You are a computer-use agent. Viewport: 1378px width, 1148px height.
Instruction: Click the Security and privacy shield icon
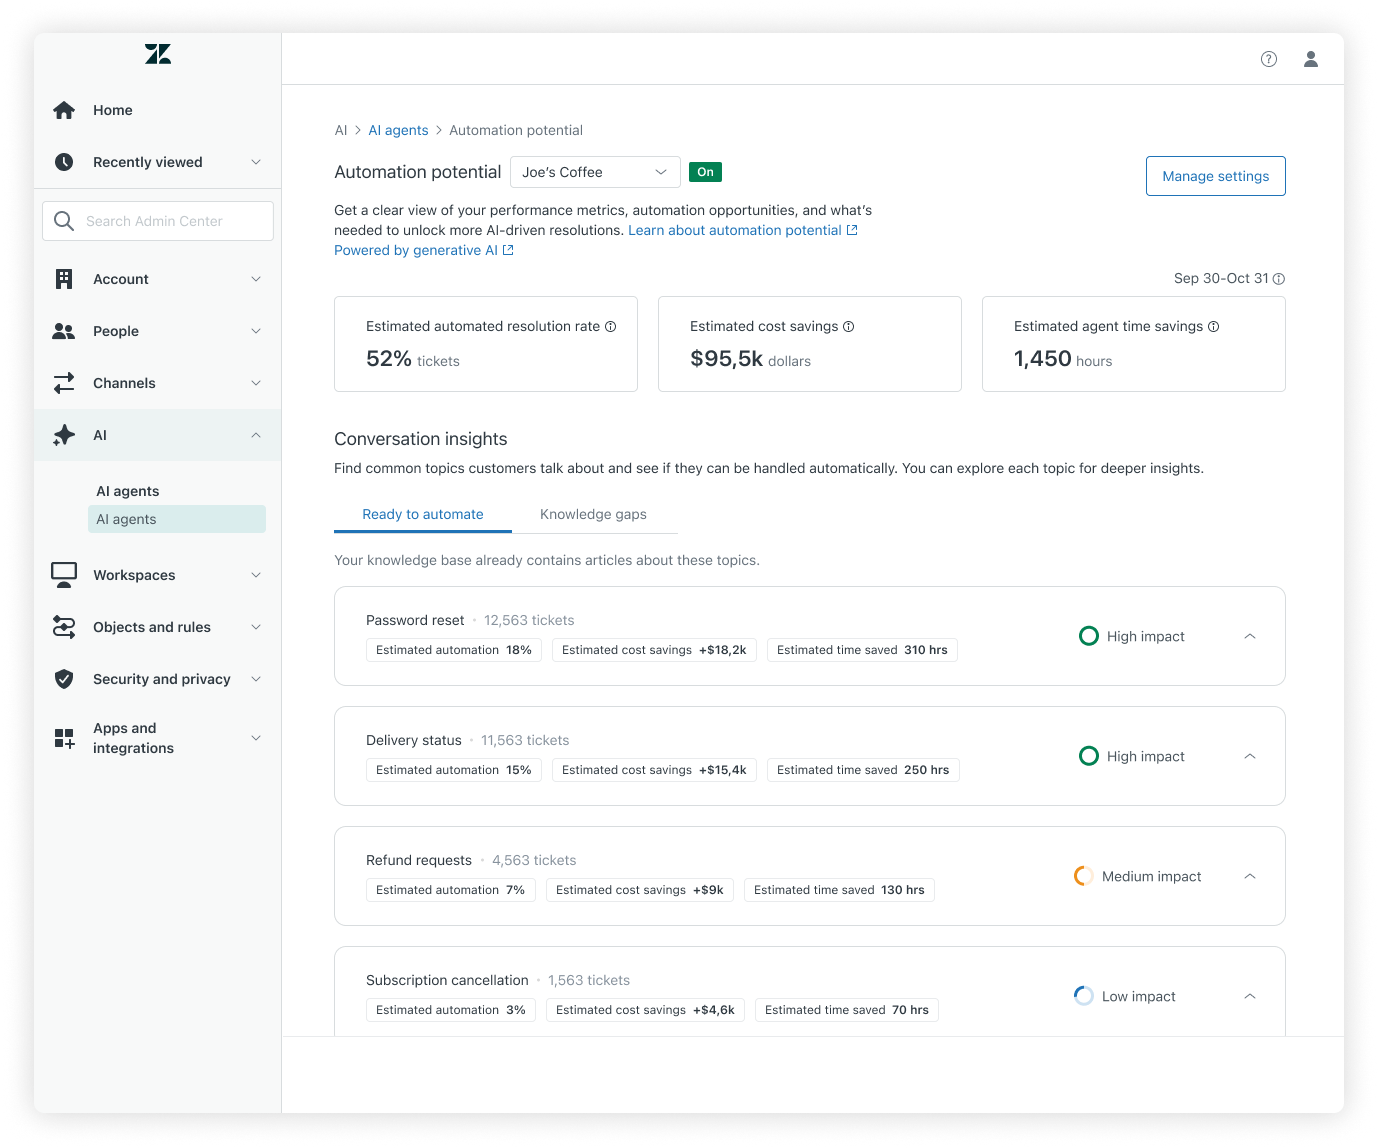(x=64, y=679)
